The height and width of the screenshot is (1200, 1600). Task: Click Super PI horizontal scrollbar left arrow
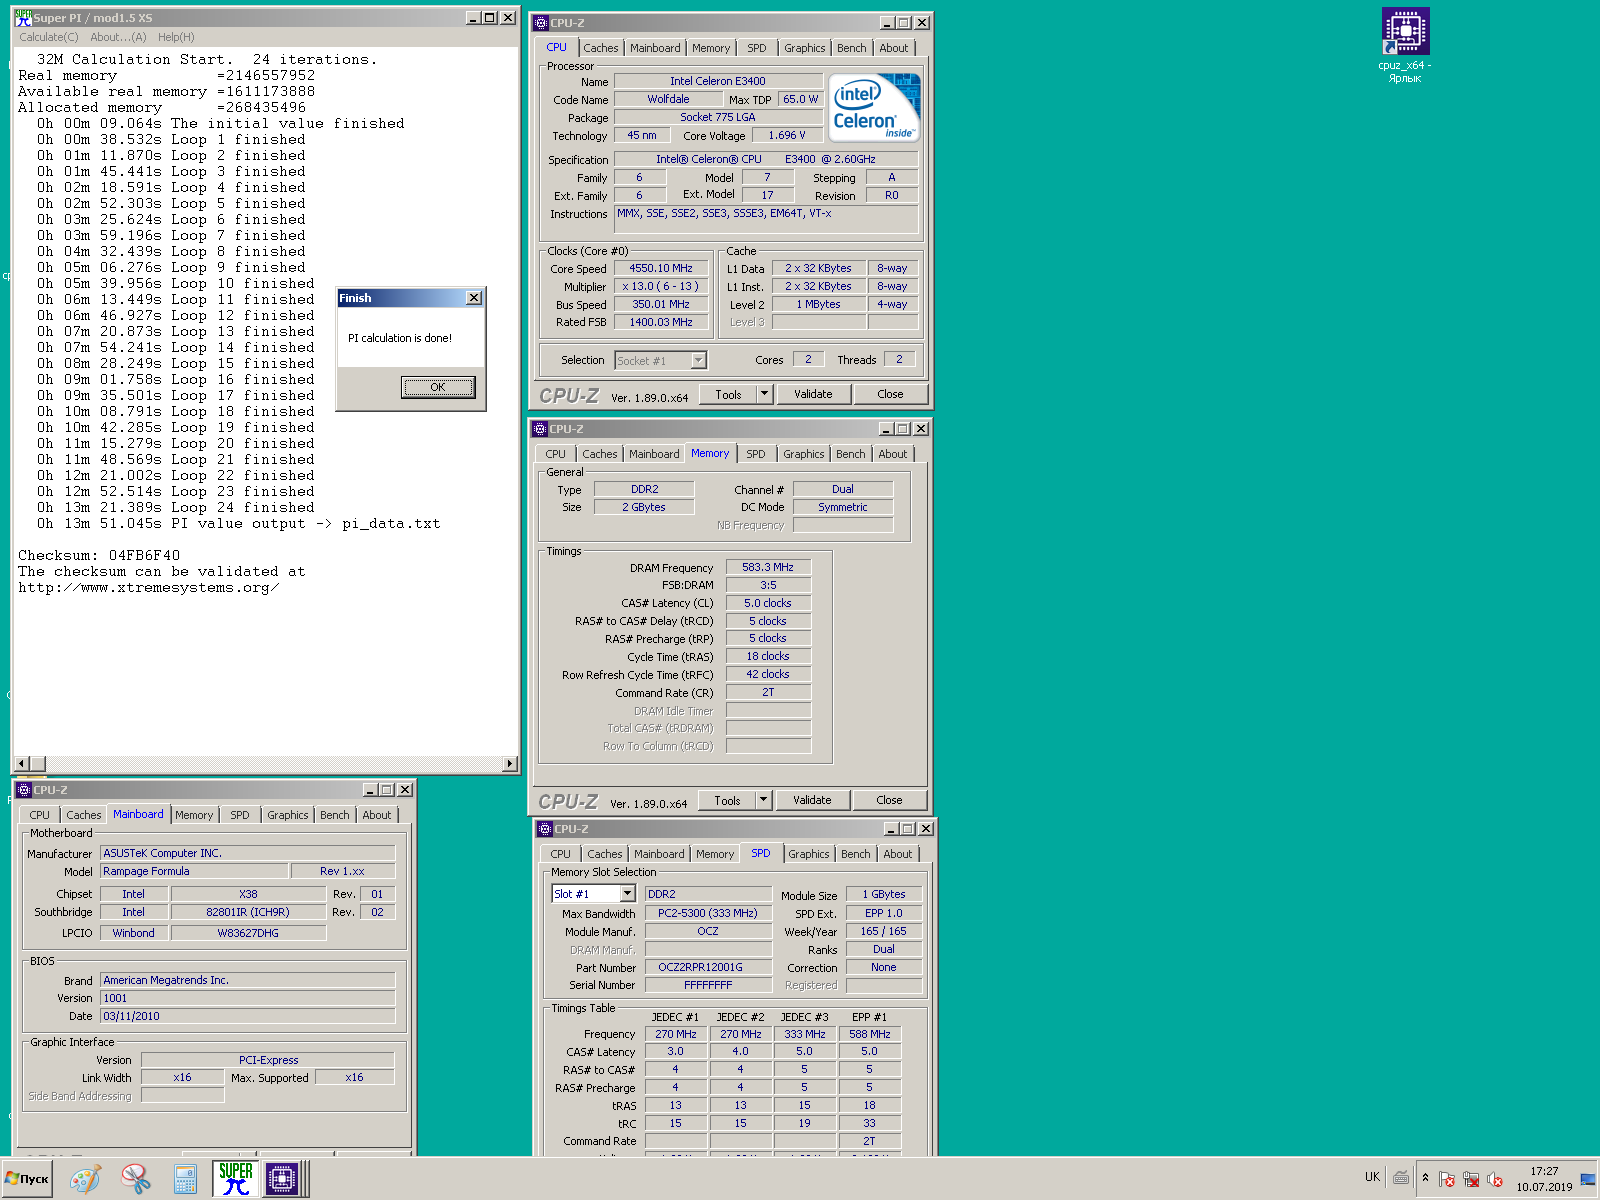[22, 764]
